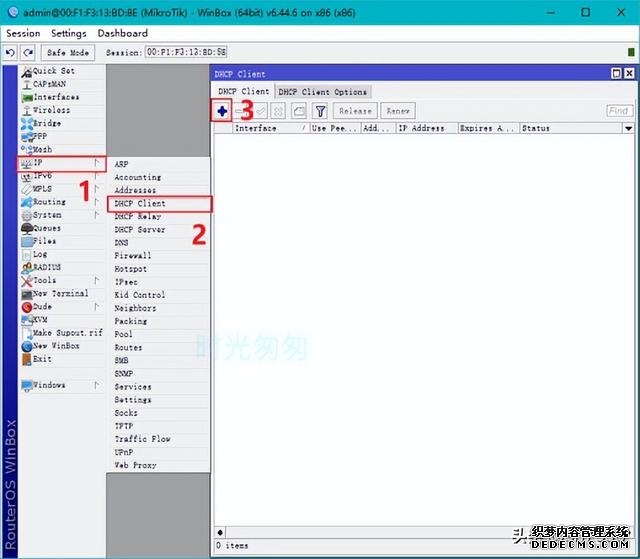Expand the IP submenu
Viewport: 640px width, 559px height.
click(62, 163)
